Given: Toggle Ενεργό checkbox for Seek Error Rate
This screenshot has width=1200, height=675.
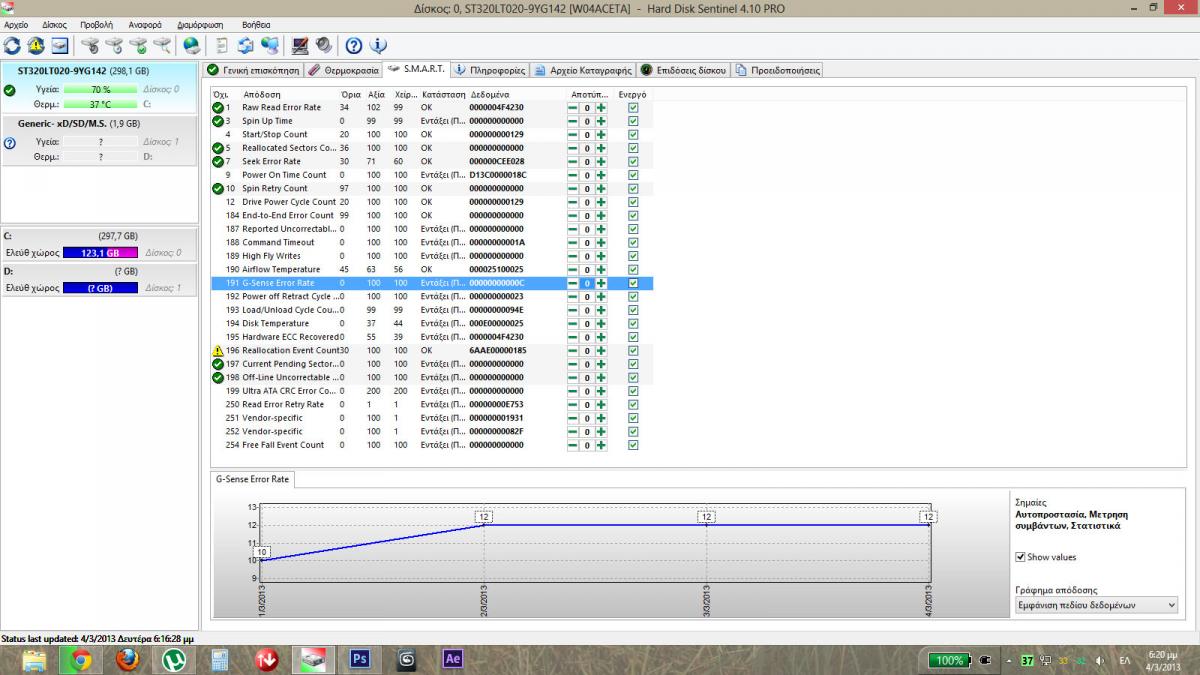Looking at the screenshot, I should click(x=633, y=161).
